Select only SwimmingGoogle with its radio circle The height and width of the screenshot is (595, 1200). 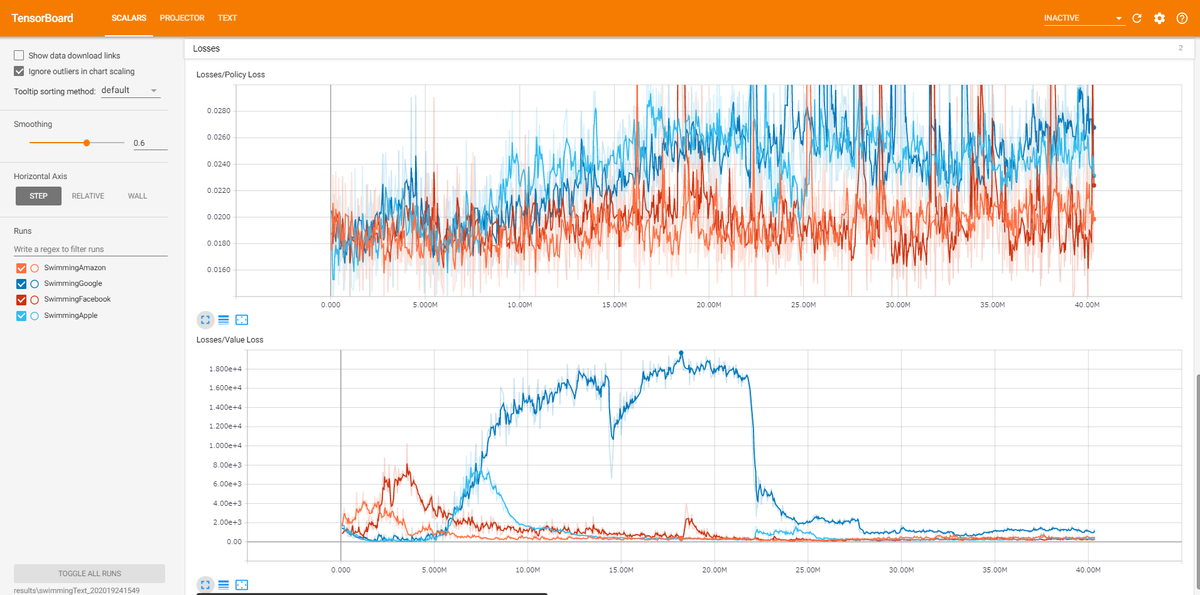coord(35,284)
